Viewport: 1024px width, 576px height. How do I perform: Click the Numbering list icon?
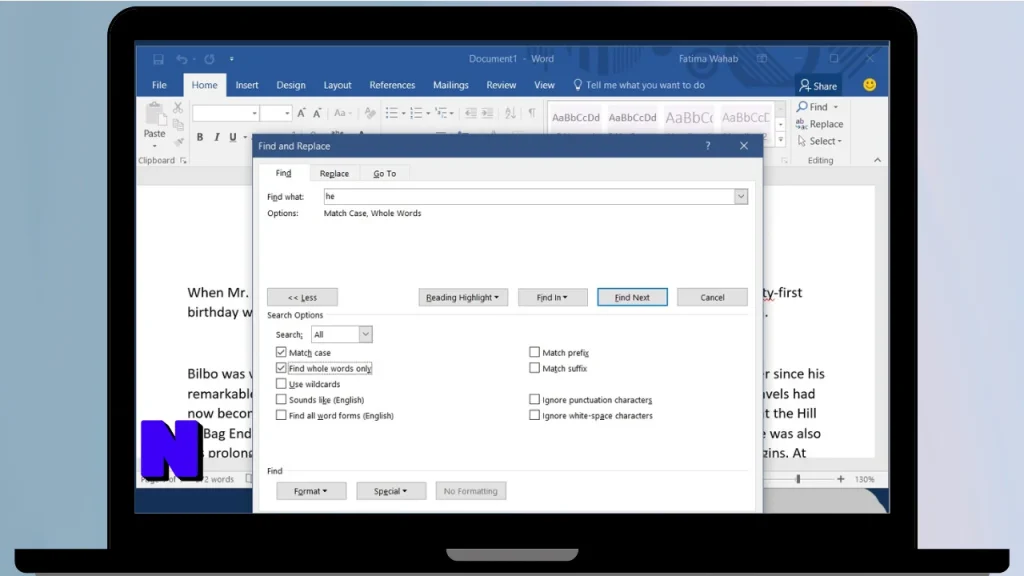(416, 113)
